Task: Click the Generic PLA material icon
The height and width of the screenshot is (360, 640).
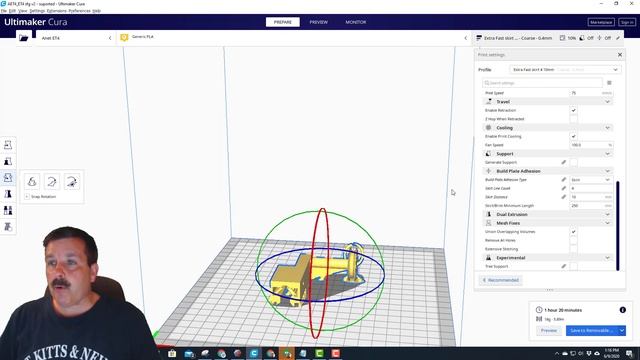Action: (x=124, y=38)
